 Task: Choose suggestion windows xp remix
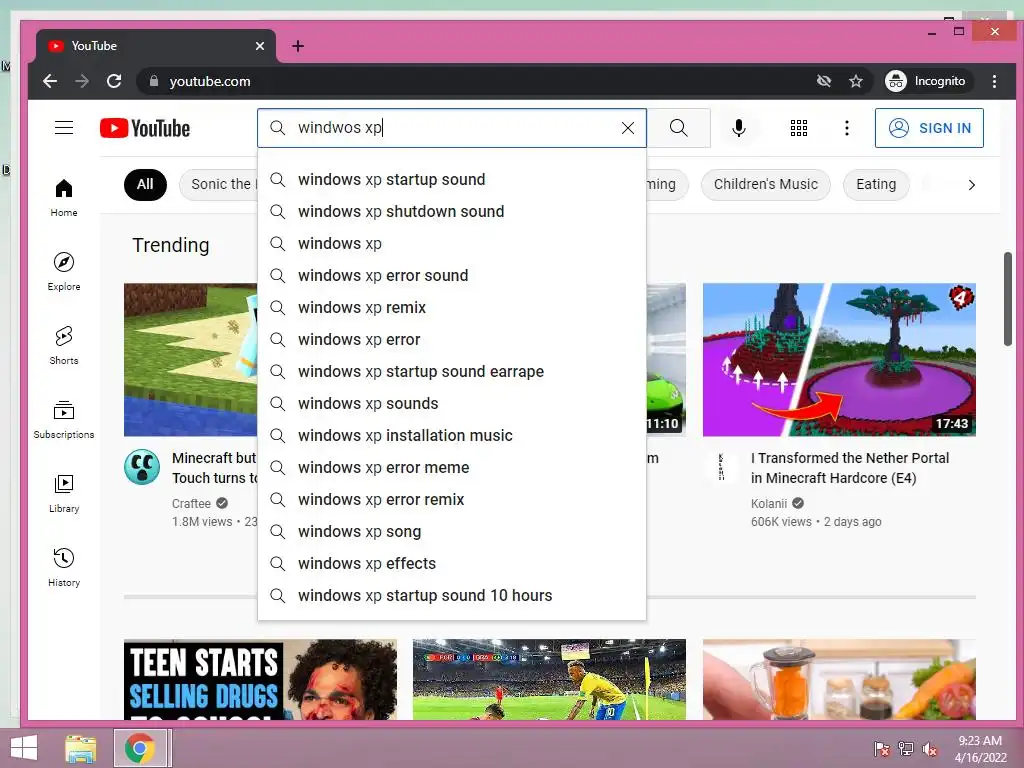point(452,308)
